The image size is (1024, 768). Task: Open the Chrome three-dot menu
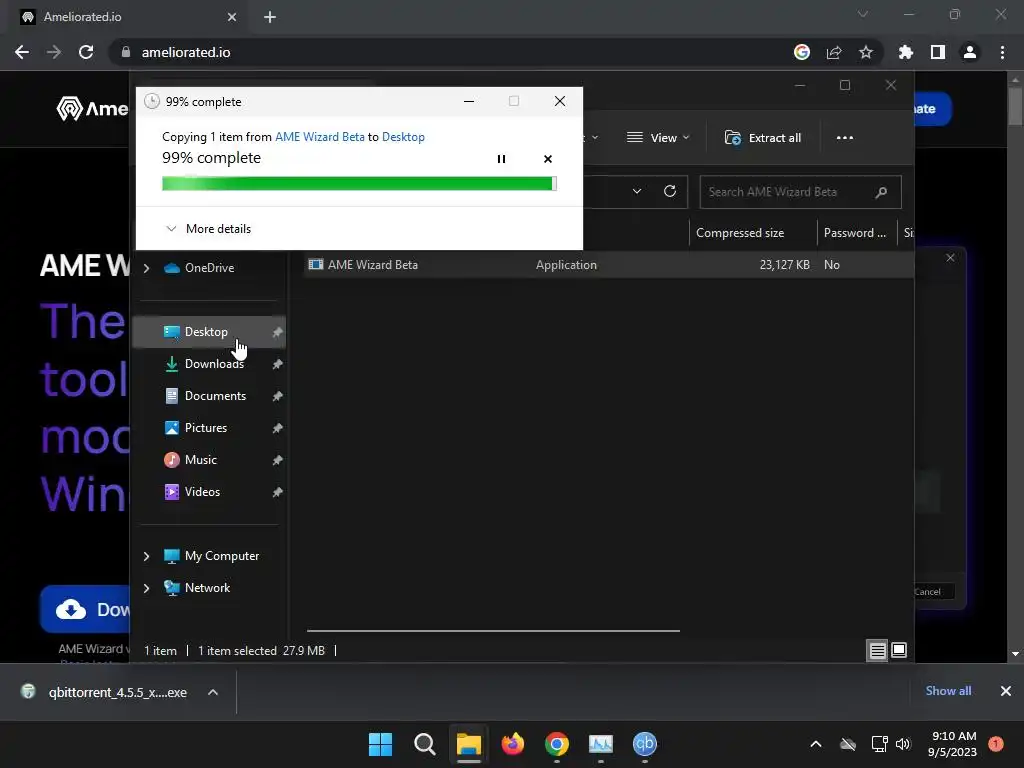click(1002, 52)
